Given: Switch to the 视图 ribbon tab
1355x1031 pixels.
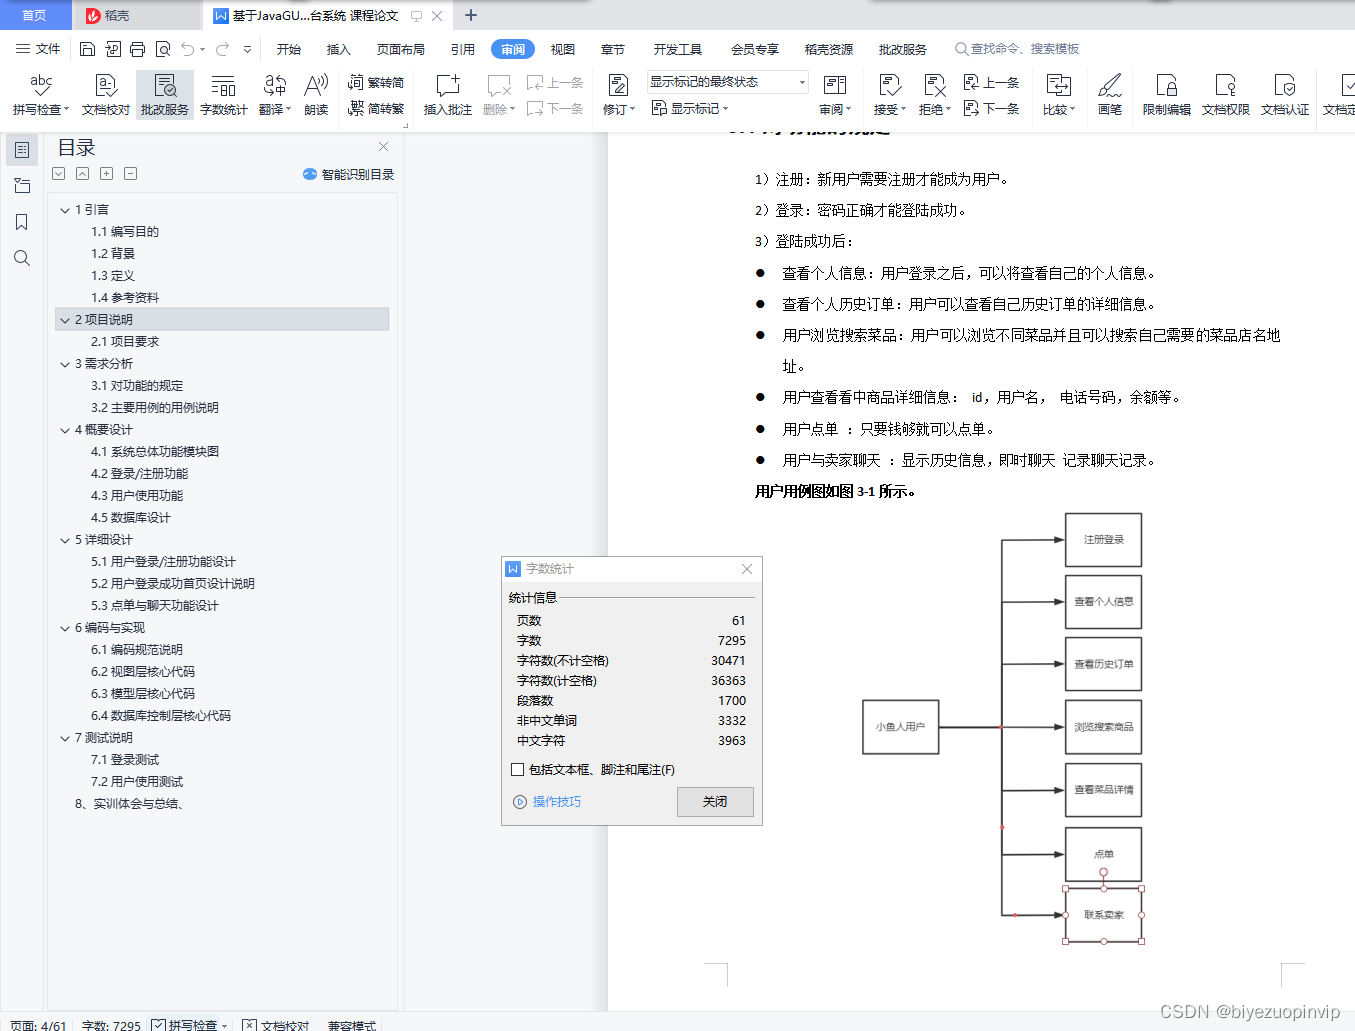Looking at the screenshot, I should [563, 49].
